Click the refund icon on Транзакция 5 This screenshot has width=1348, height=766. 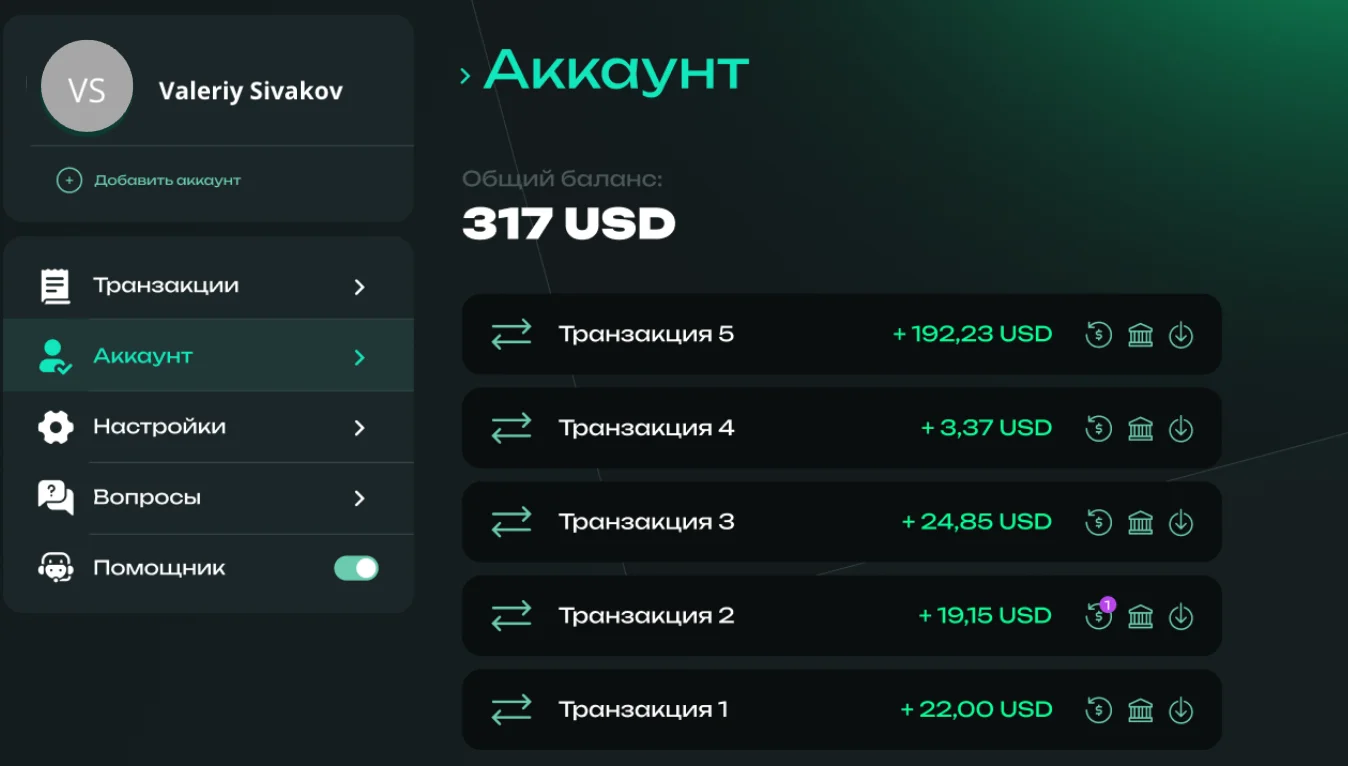tap(1098, 335)
